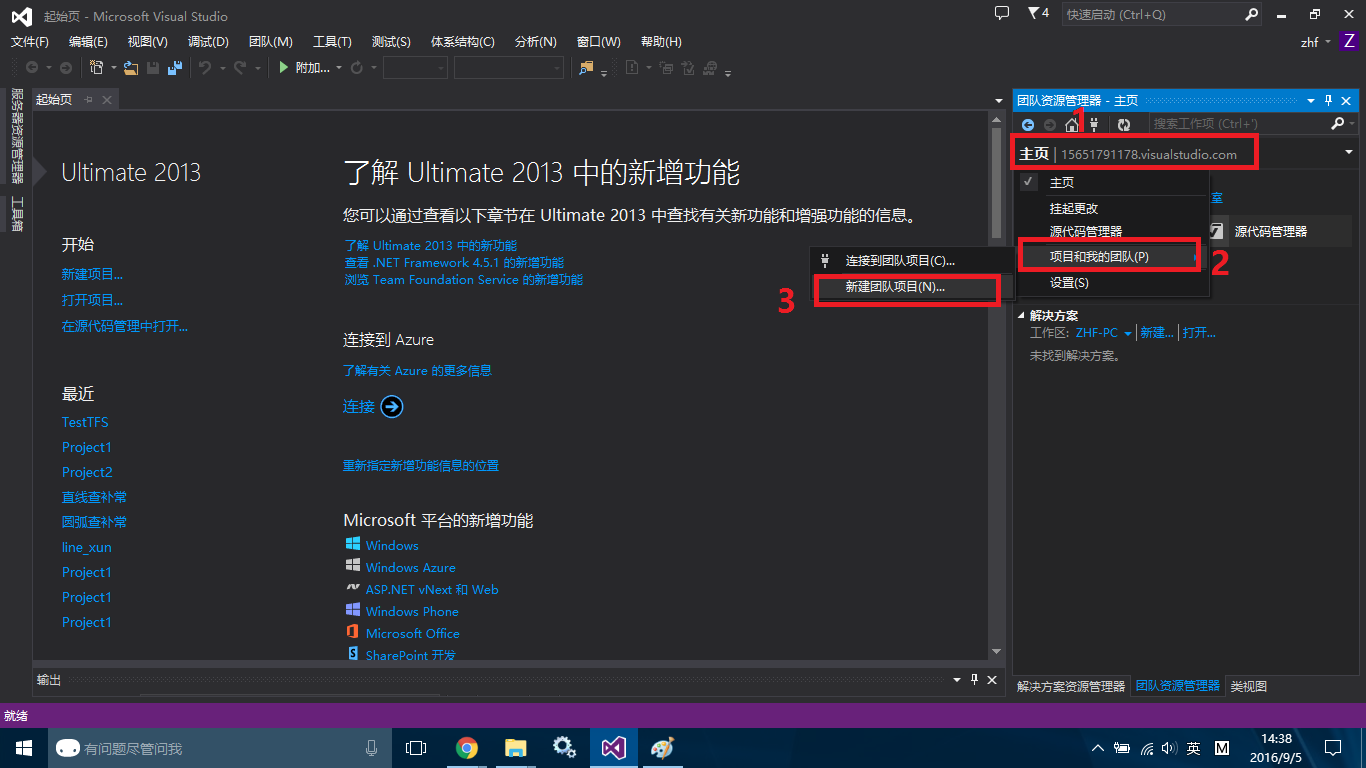1366x768 pixels.
Task: Open the 团队(M) menu
Action: pos(270,41)
